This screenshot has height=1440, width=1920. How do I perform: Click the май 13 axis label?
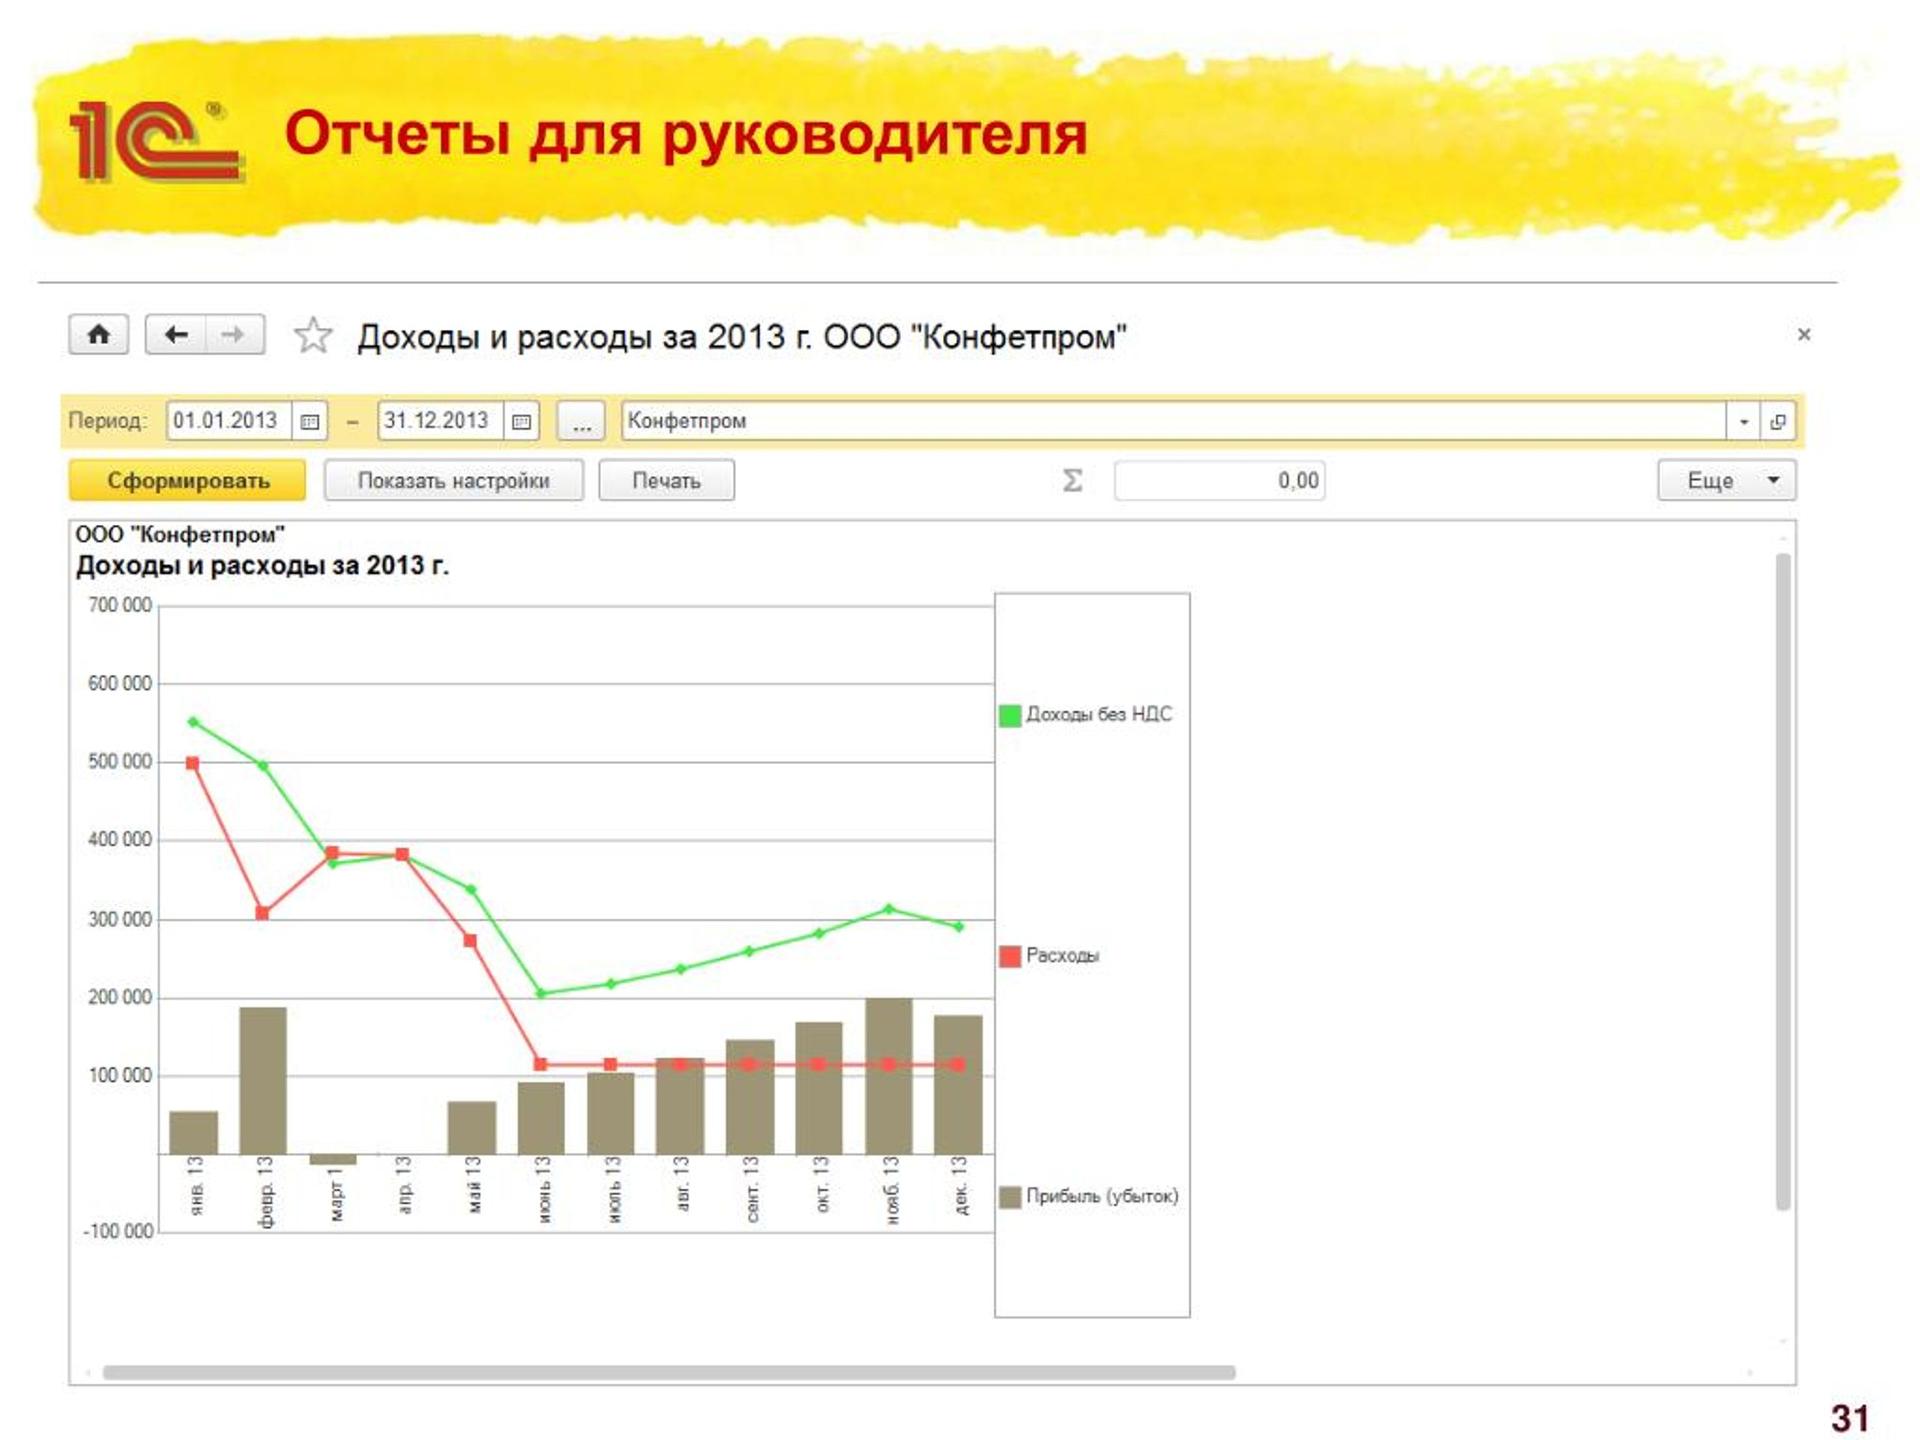point(473,1186)
